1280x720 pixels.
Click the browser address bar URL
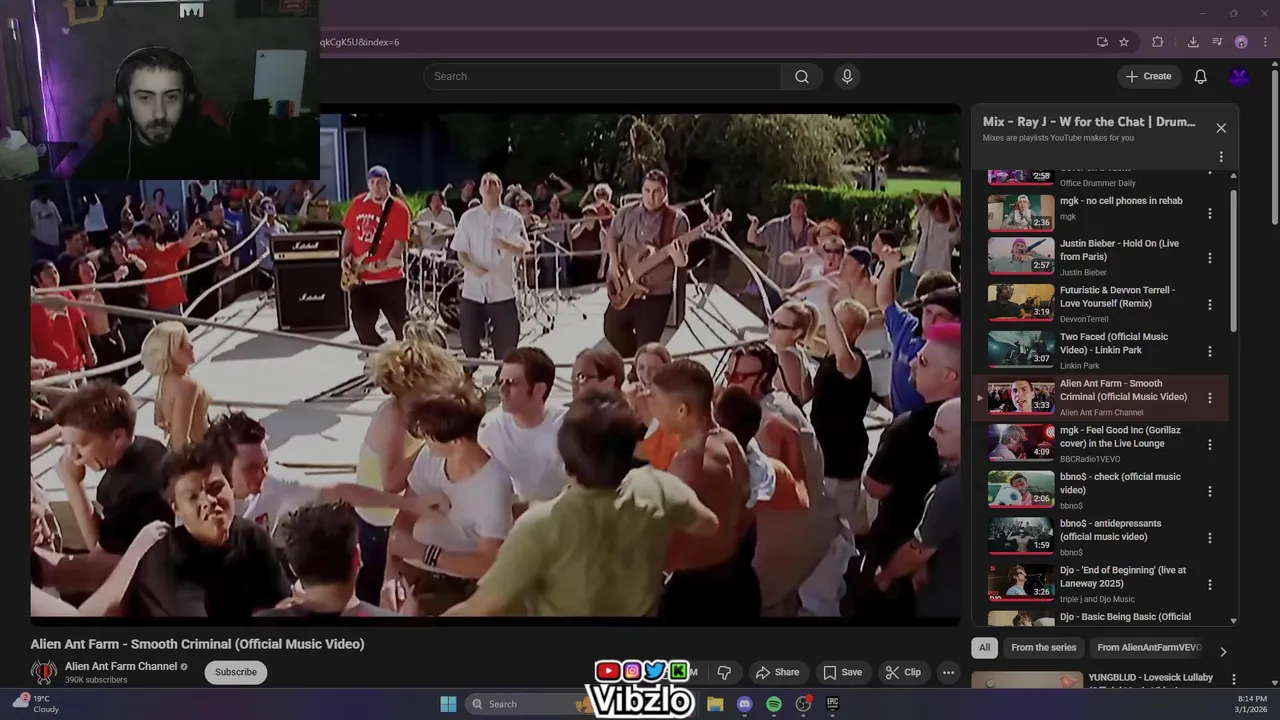[360, 42]
